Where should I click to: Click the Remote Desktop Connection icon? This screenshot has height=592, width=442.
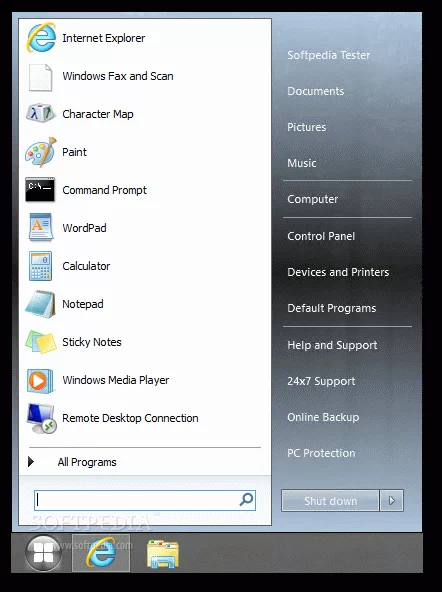tap(42, 418)
